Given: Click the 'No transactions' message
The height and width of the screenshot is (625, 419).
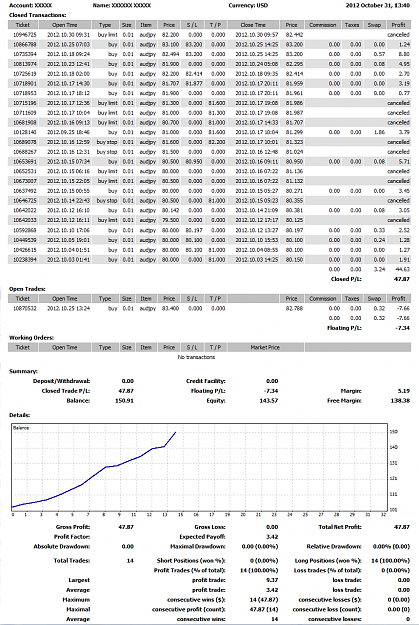Looking at the screenshot, I should 196,357.
